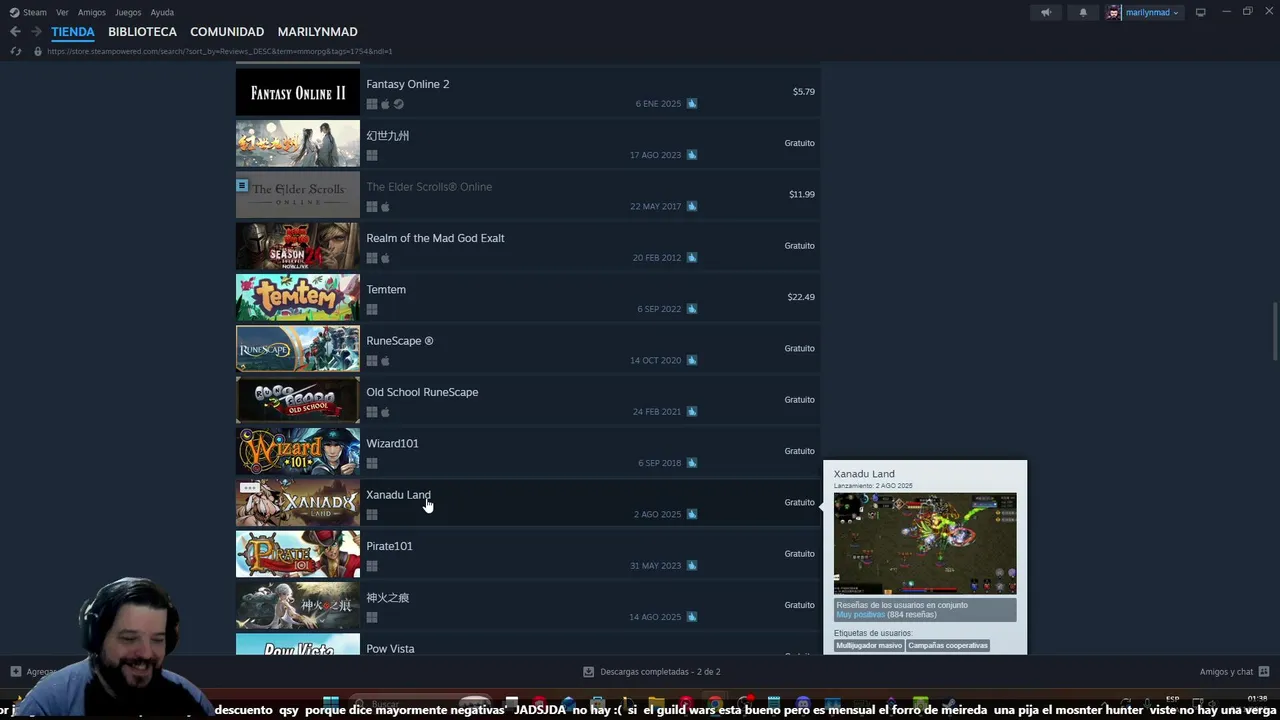Click review icon beside 17 AGO 2023

pyautogui.click(x=692, y=155)
